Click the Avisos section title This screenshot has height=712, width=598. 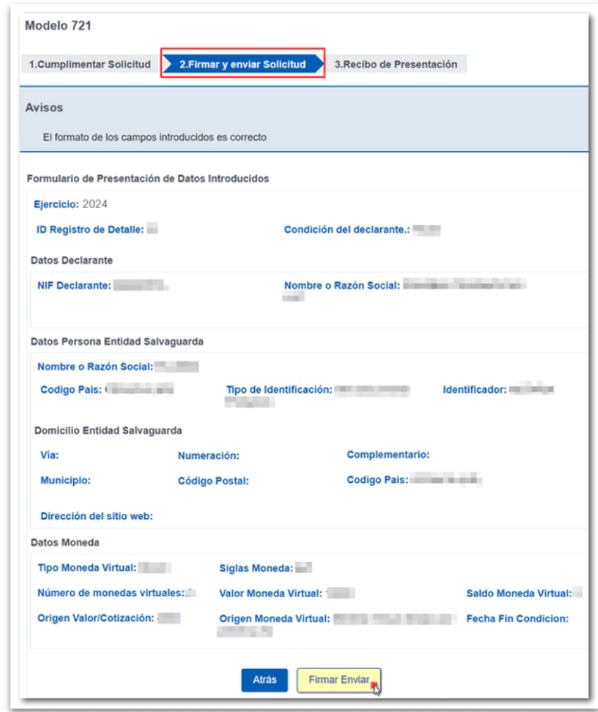point(44,108)
